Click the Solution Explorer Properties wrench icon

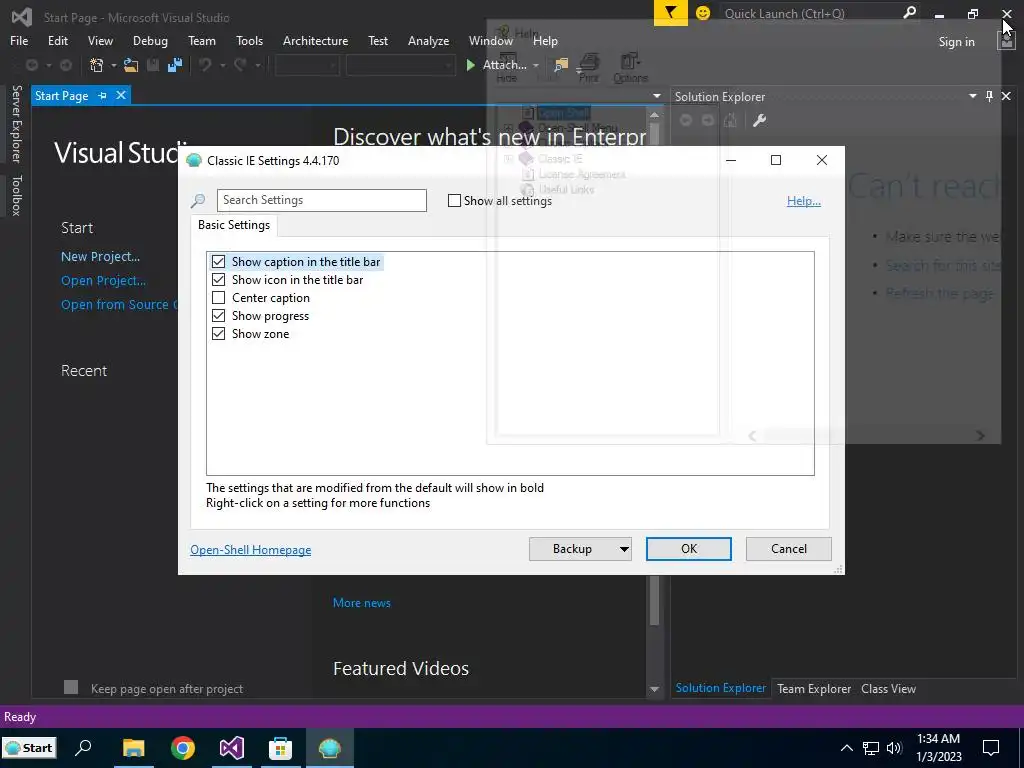pyautogui.click(x=759, y=120)
